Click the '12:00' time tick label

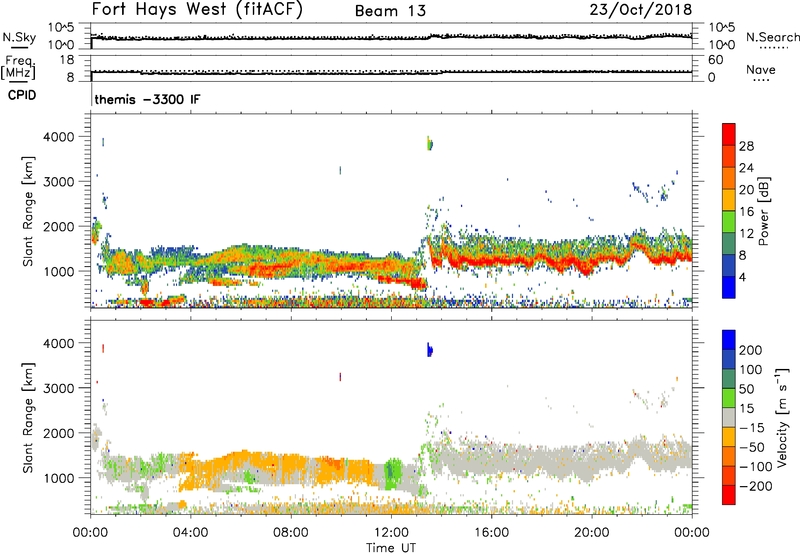click(x=391, y=533)
